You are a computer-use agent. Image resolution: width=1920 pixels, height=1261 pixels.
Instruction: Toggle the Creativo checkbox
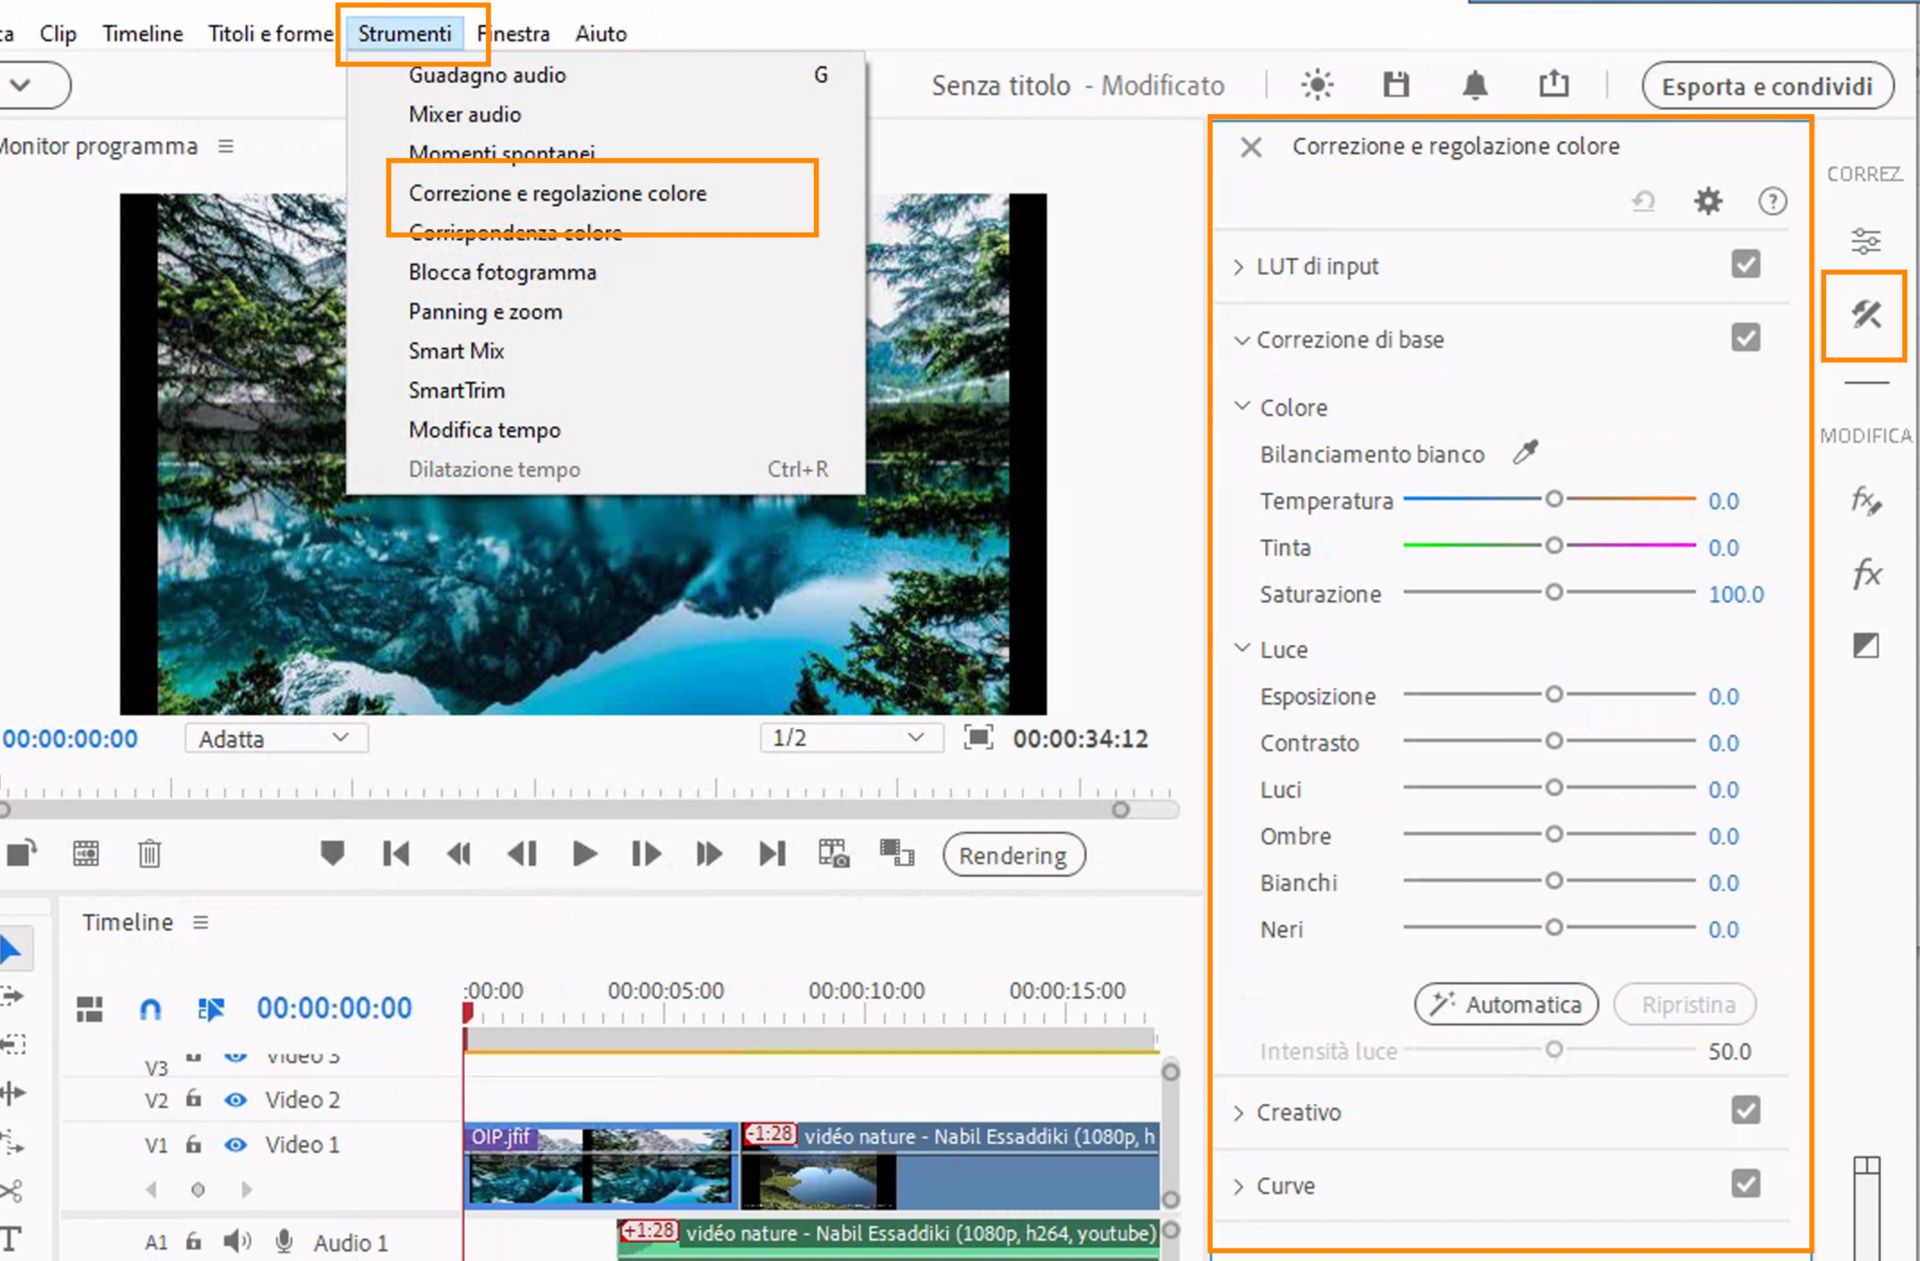[1746, 1110]
